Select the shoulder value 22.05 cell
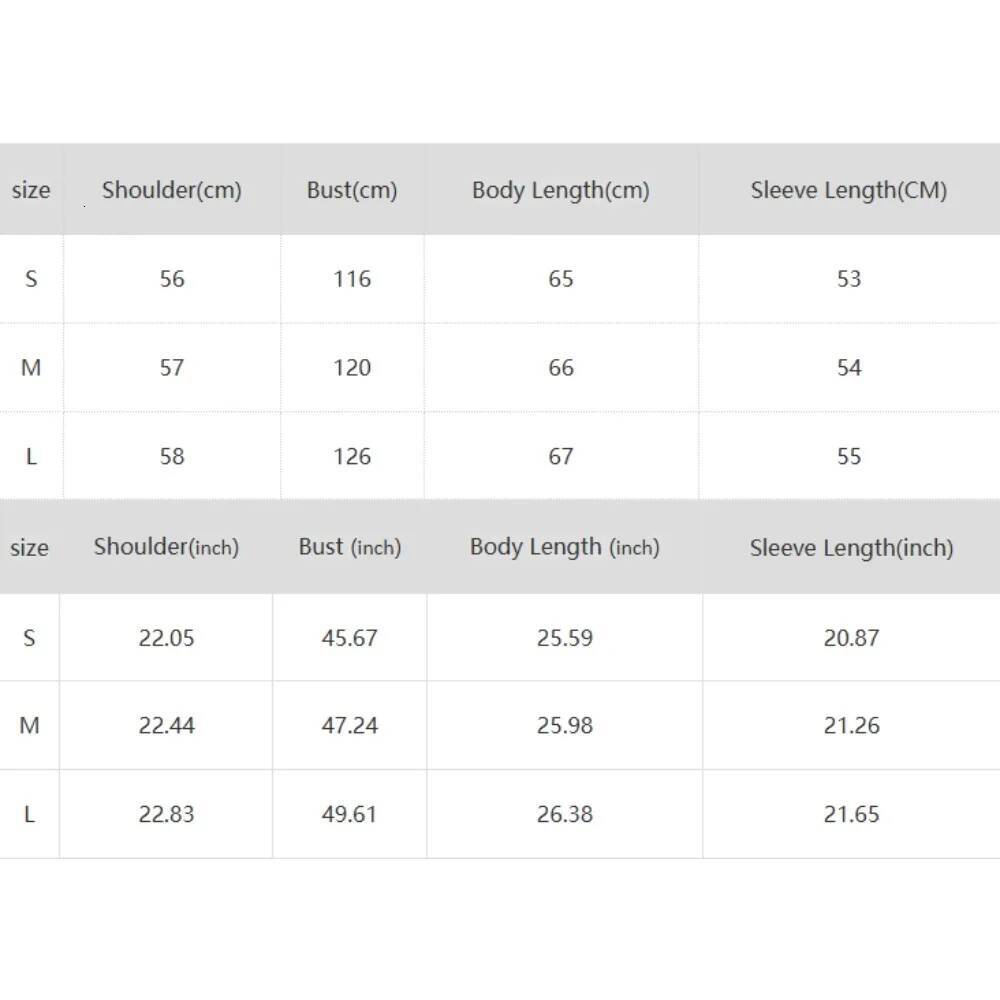This screenshot has height=1000, width=1000. pos(166,638)
